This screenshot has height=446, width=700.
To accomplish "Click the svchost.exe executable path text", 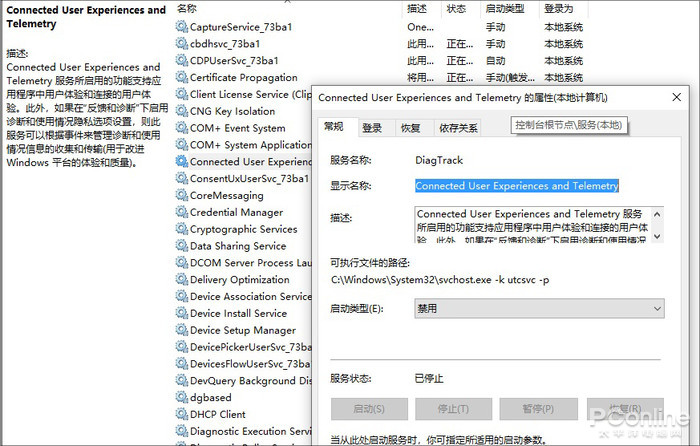I will [440, 280].
